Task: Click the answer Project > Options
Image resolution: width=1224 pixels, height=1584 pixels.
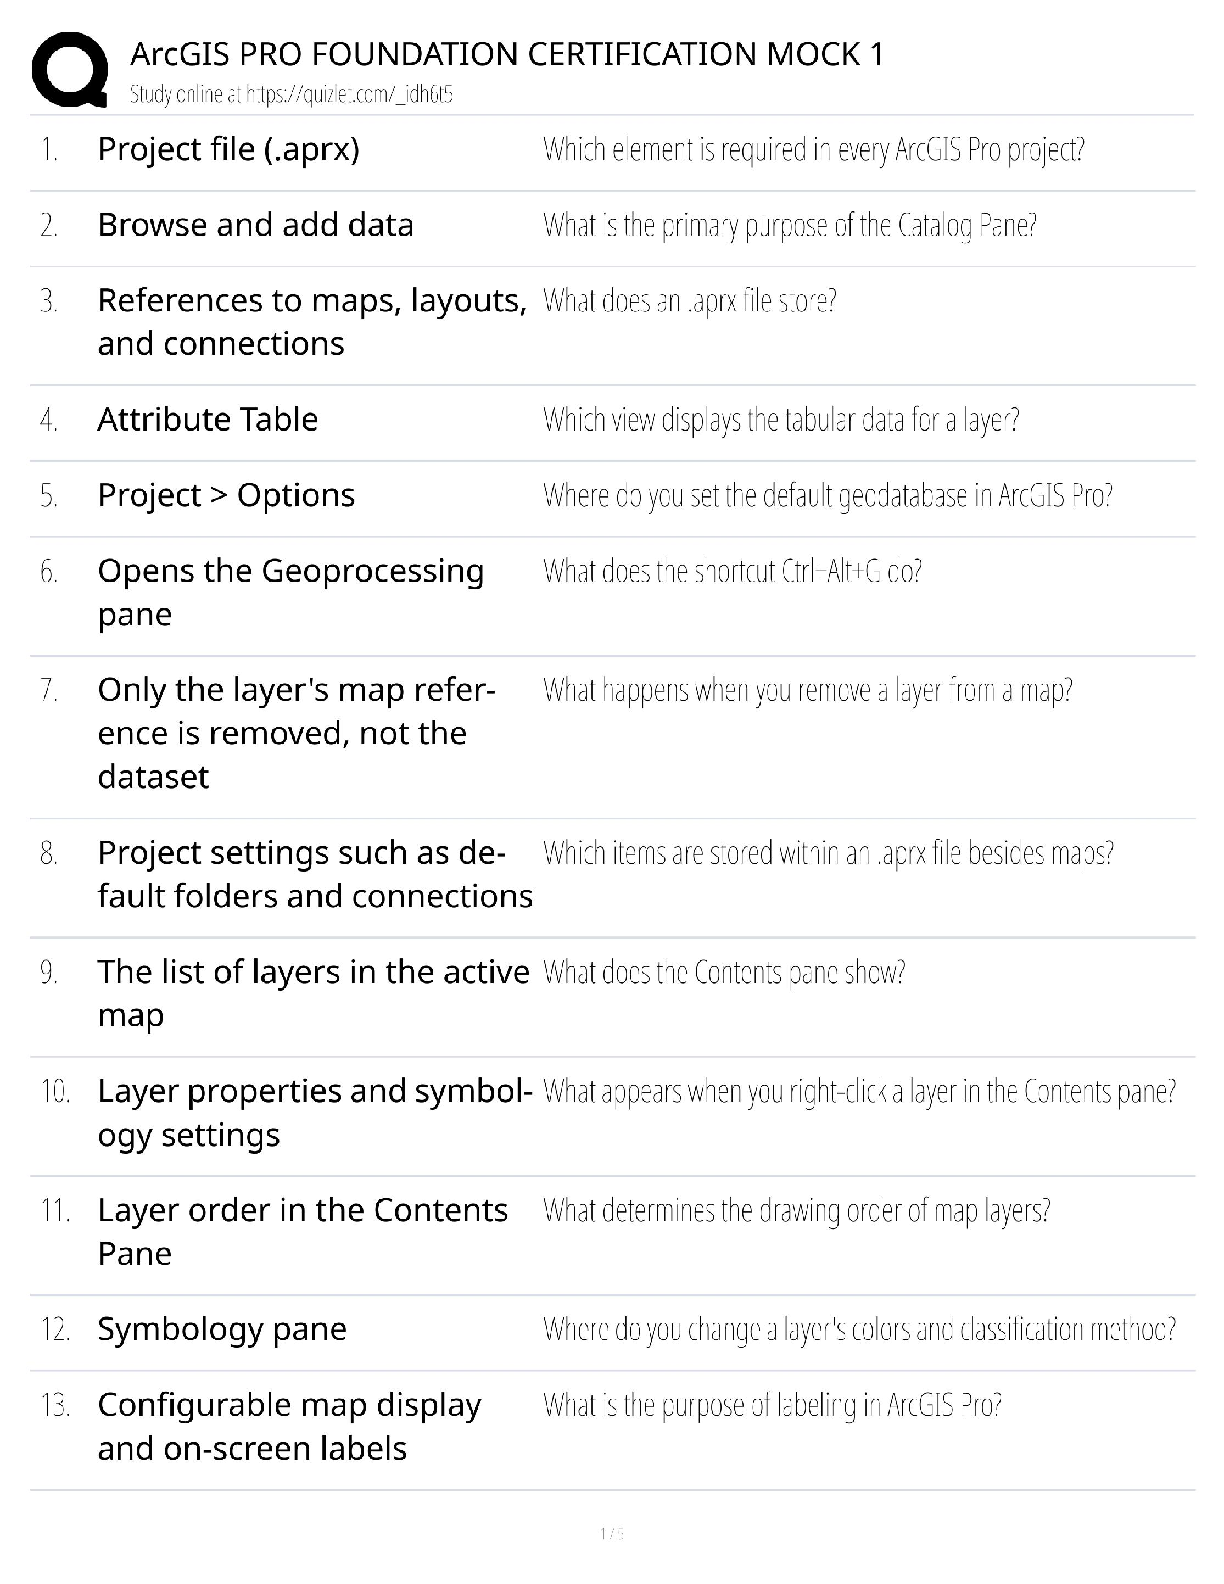Action: click(x=226, y=495)
